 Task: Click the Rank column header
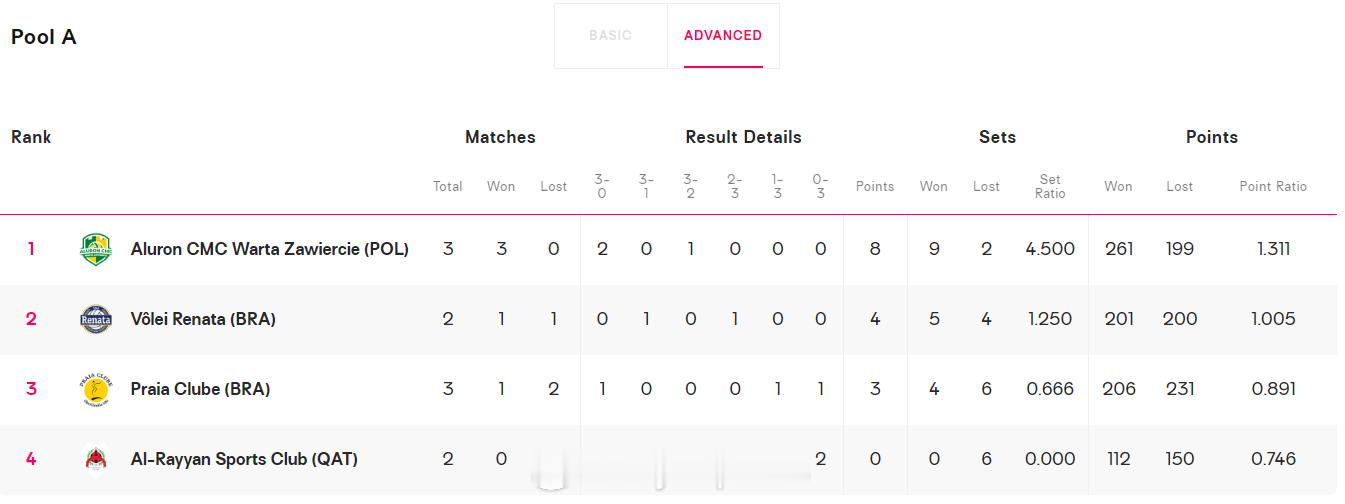(x=31, y=137)
